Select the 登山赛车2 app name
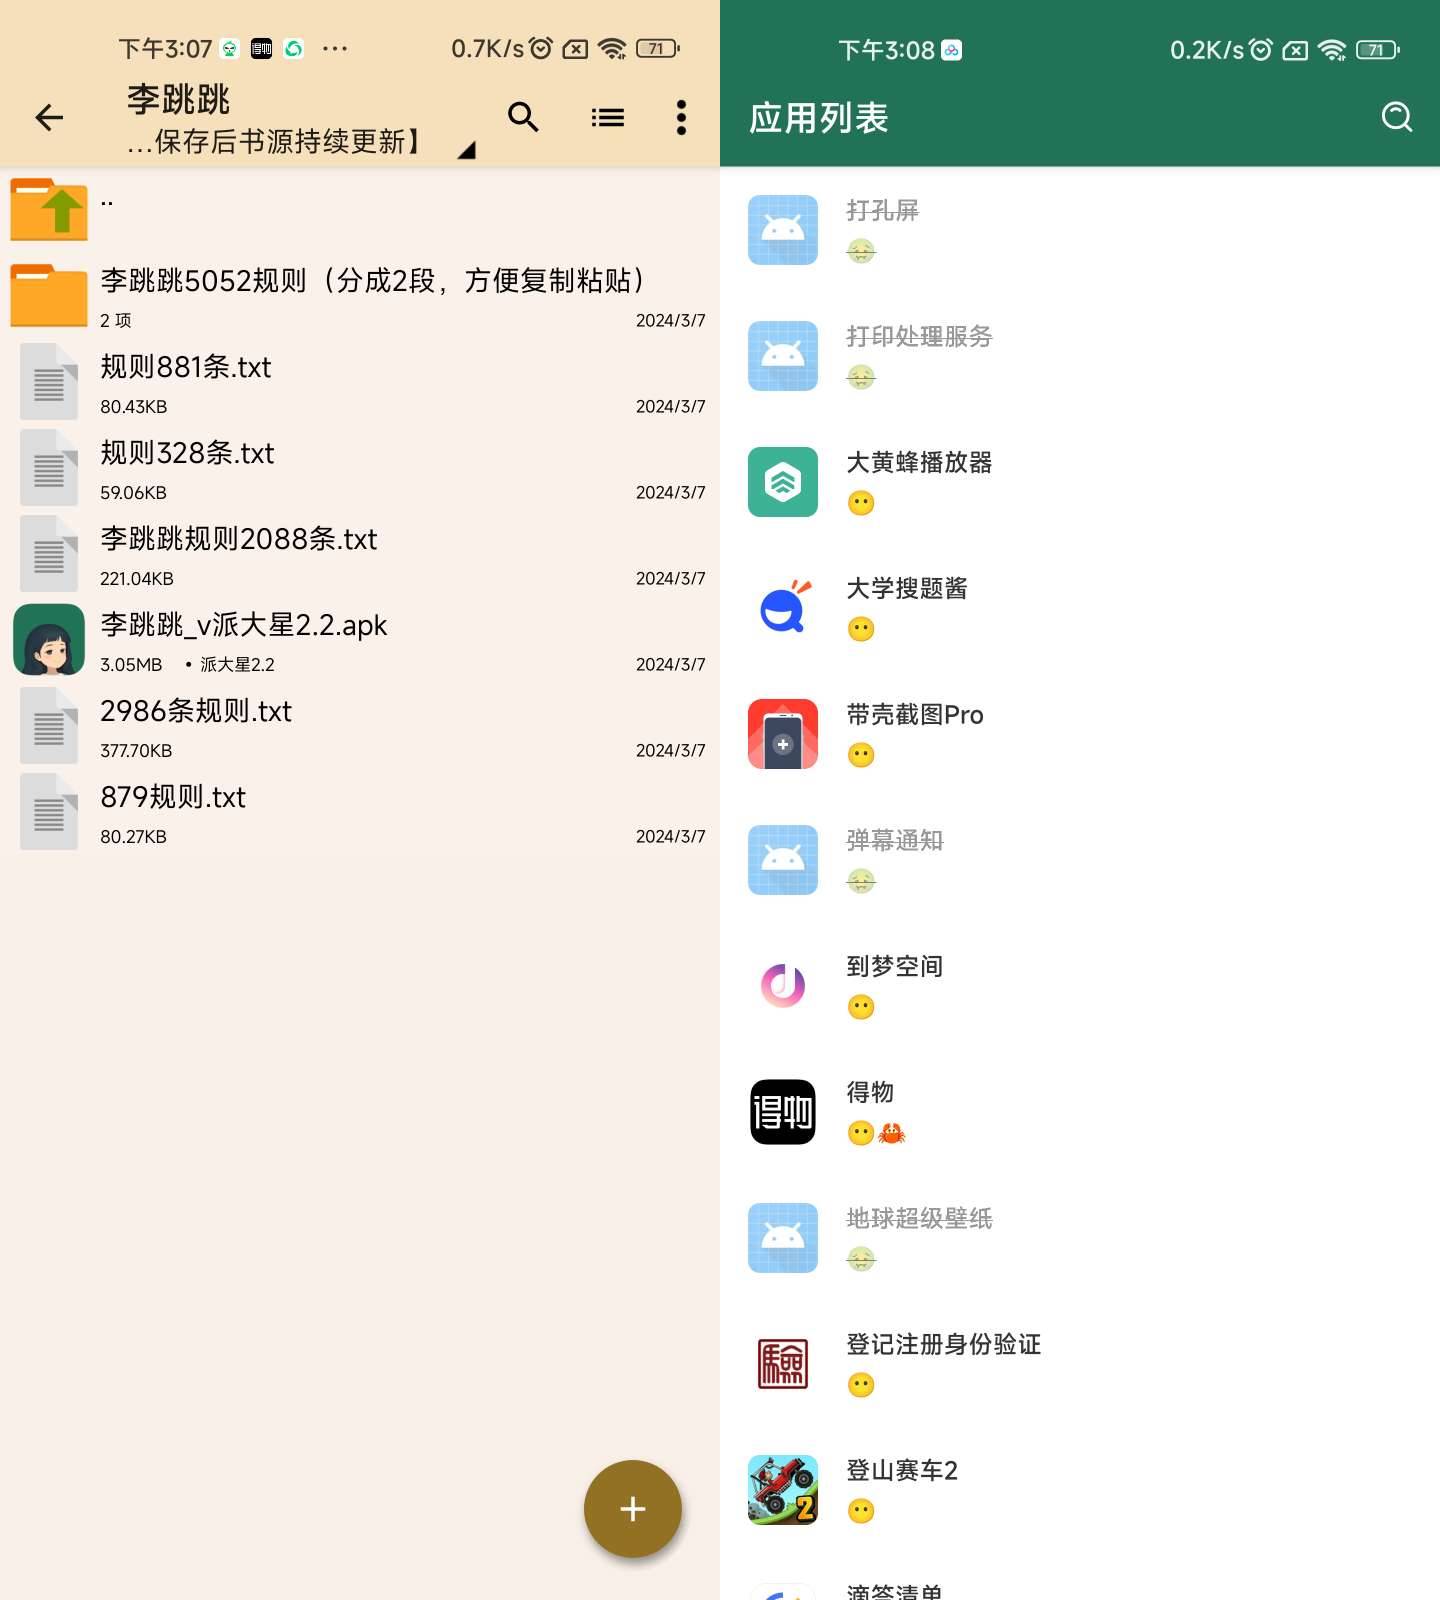 [902, 1470]
